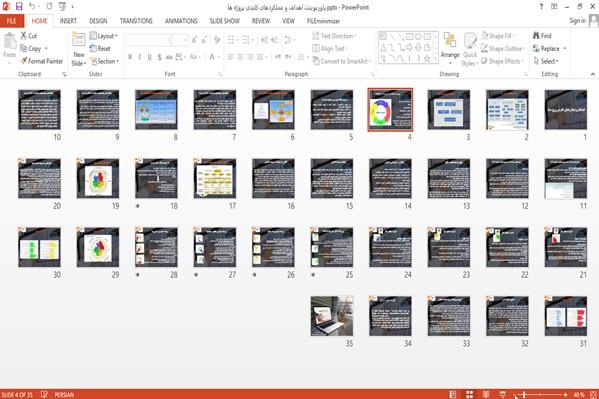Open the Shape Effects dropdown

tap(502, 61)
